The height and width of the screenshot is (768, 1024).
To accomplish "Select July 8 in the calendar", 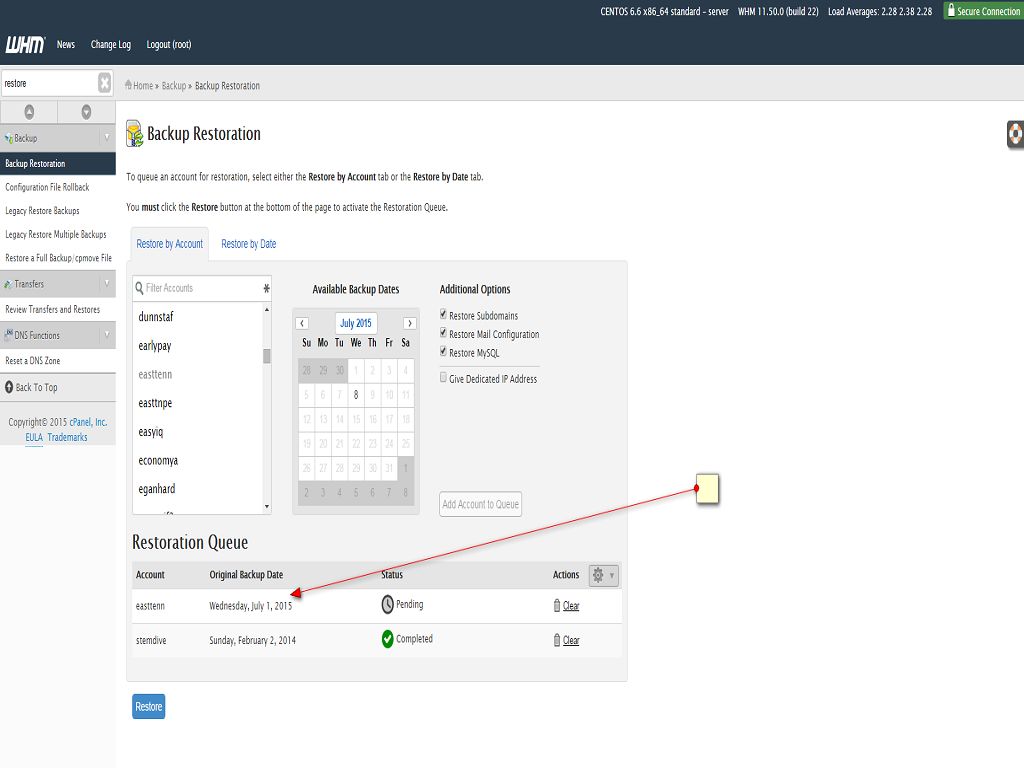I will (x=356, y=394).
